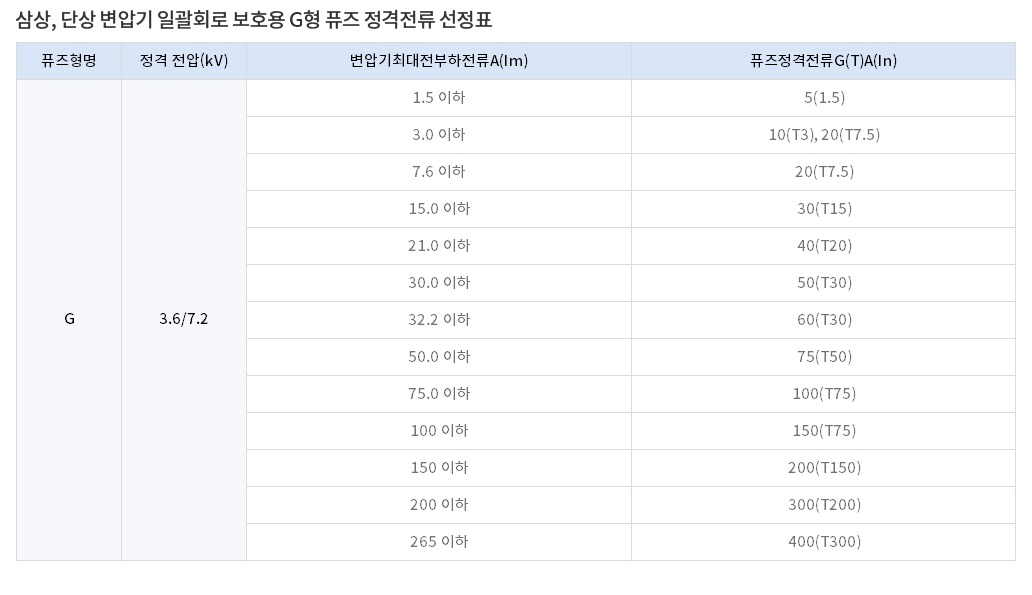Image resolution: width=1032 pixels, height=595 pixels.
Task: Click the 100(T75) fuse rating cell
Action: [x=824, y=393]
